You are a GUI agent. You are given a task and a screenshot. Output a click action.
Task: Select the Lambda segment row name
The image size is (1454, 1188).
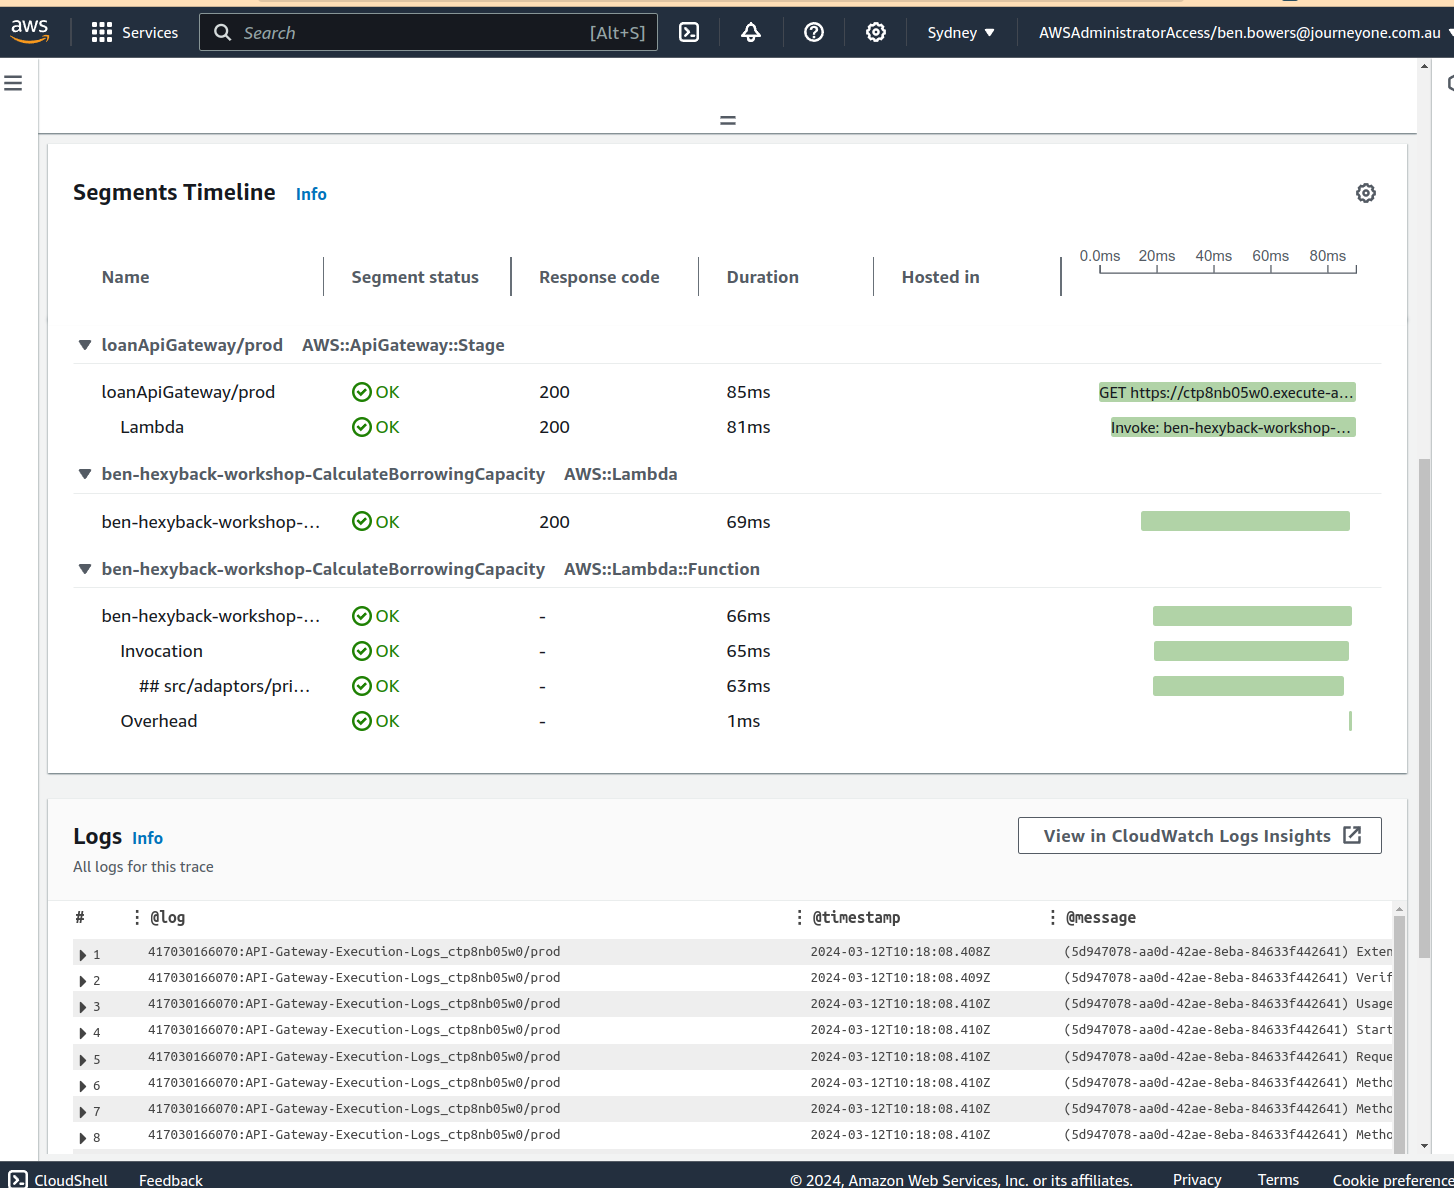(x=152, y=427)
